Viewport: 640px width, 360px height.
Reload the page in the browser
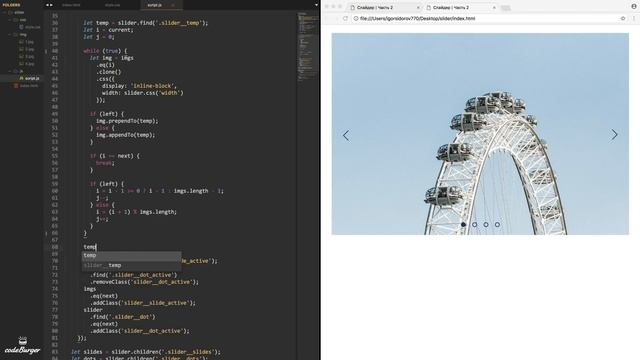click(345, 18)
